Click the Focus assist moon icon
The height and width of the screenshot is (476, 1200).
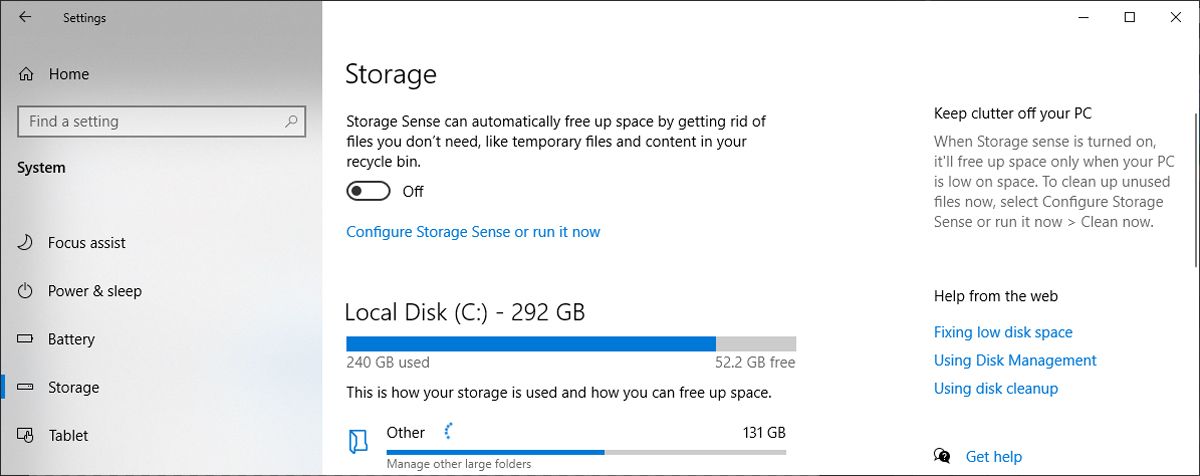coord(26,243)
